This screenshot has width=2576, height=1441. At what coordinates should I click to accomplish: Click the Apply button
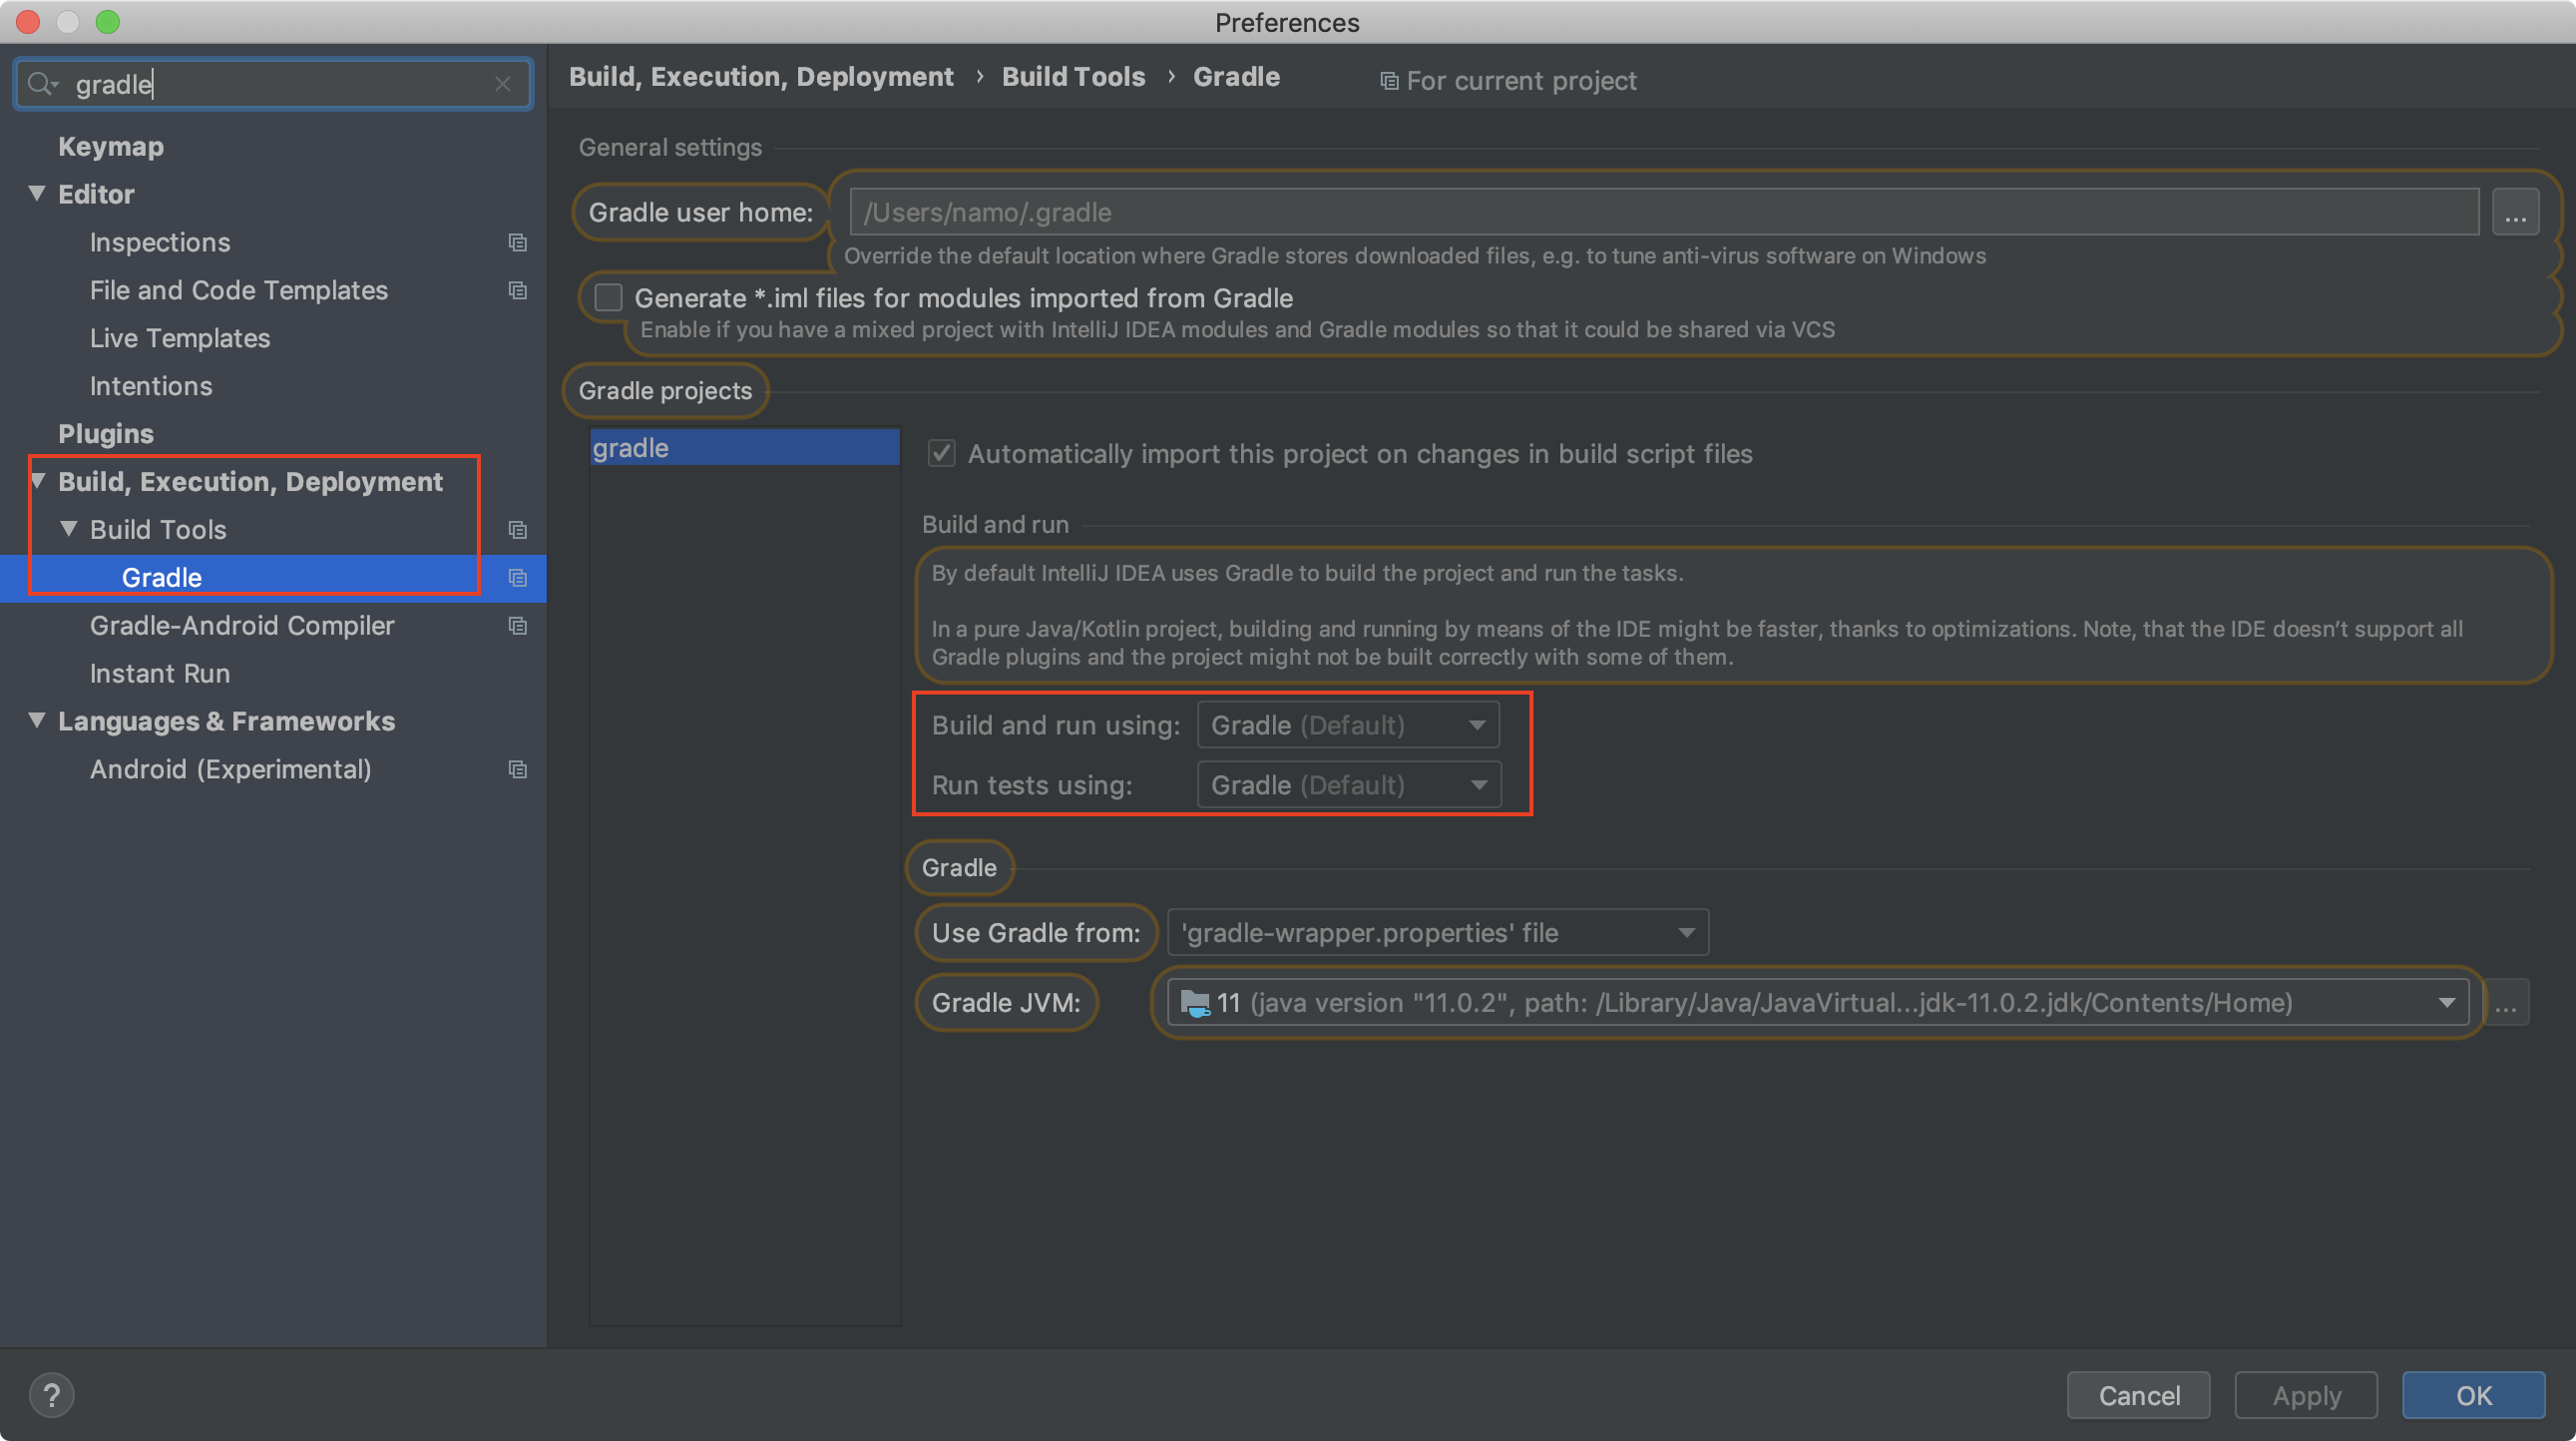2306,1395
